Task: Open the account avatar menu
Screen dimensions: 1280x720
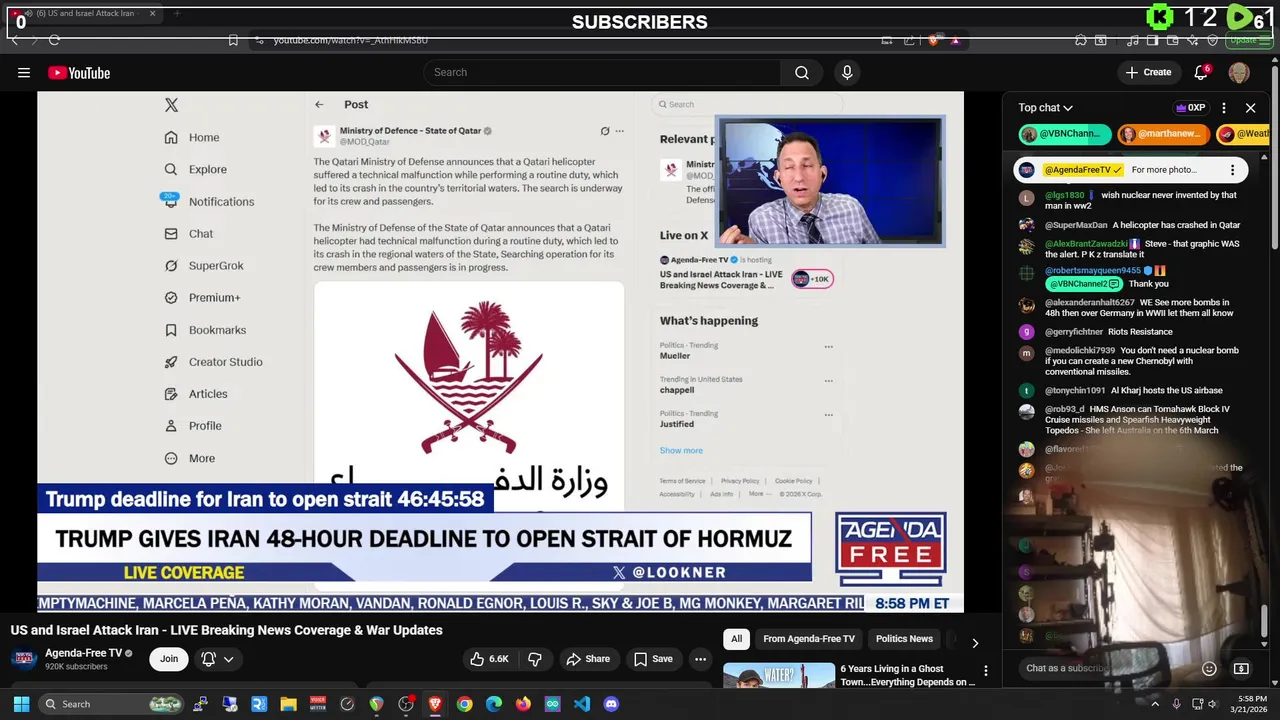Action: point(1239,72)
